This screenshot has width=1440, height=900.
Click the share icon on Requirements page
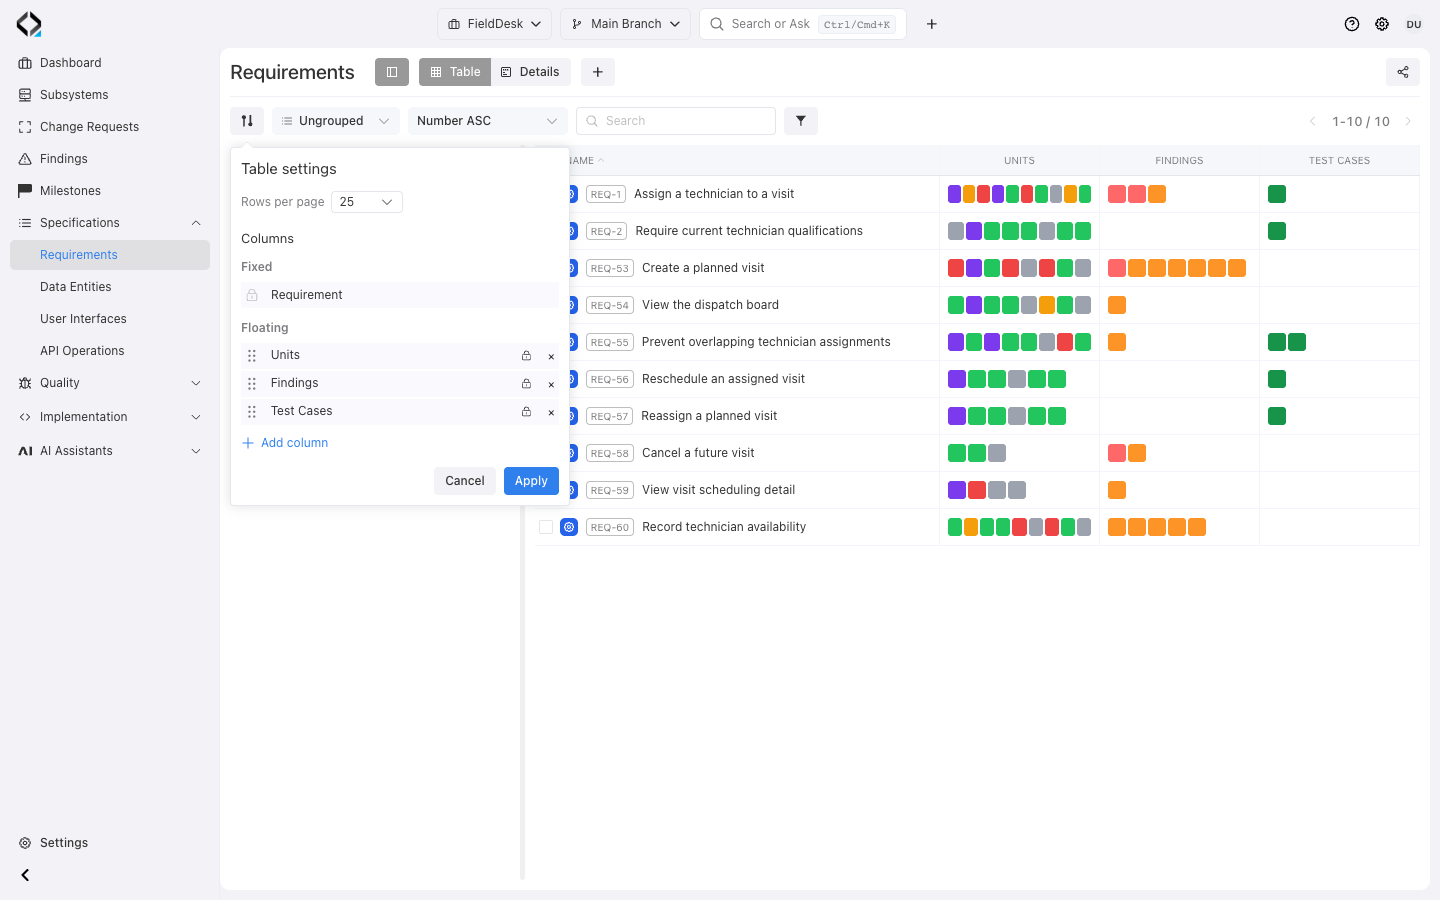(x=1403, y=72)
